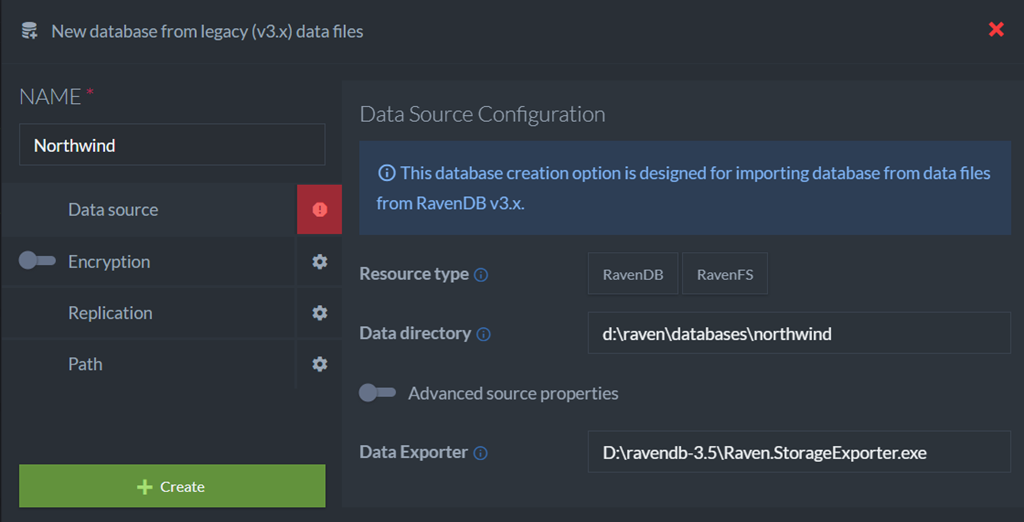Close the new database dialog
1024x522 pixels.
996,29
